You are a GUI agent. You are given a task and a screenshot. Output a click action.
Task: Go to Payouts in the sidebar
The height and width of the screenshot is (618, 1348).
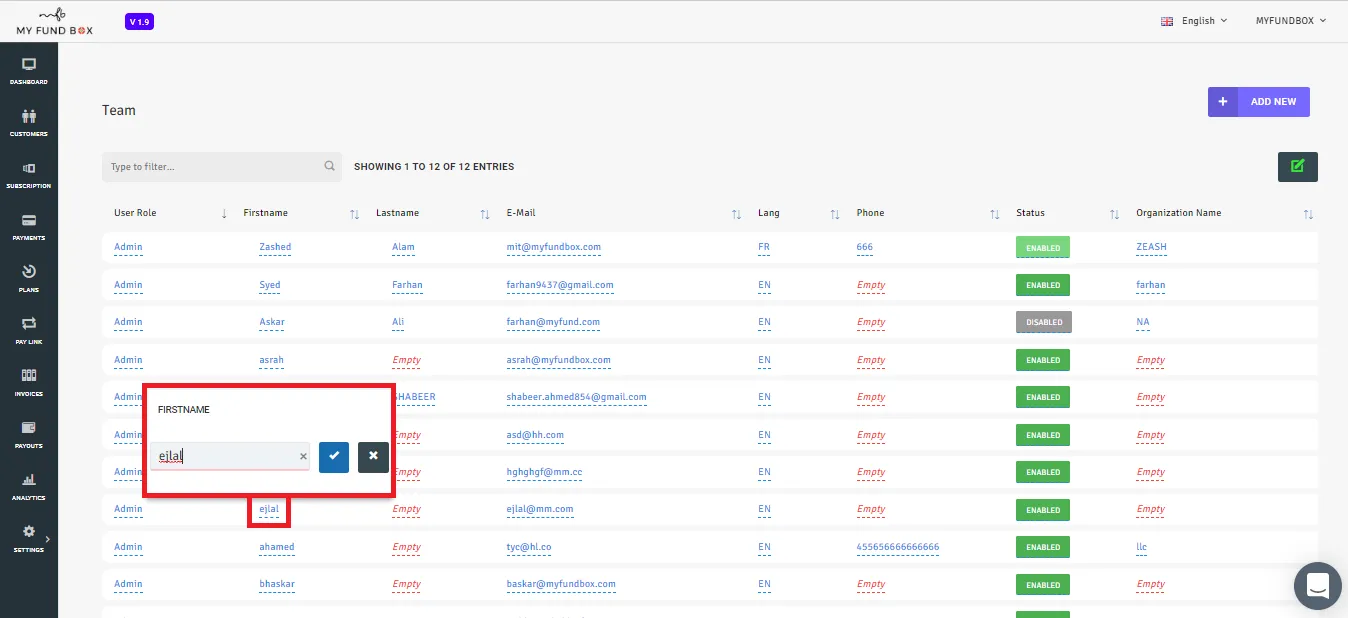(x=29, y=434)
